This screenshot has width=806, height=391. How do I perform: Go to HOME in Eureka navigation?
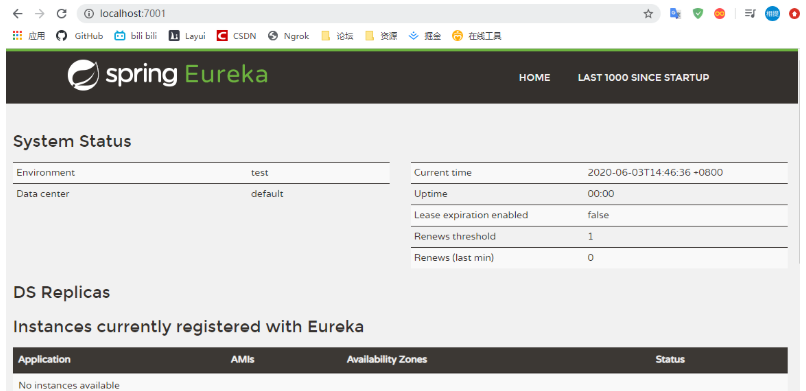pyautogui.click(x=534, y=78)
